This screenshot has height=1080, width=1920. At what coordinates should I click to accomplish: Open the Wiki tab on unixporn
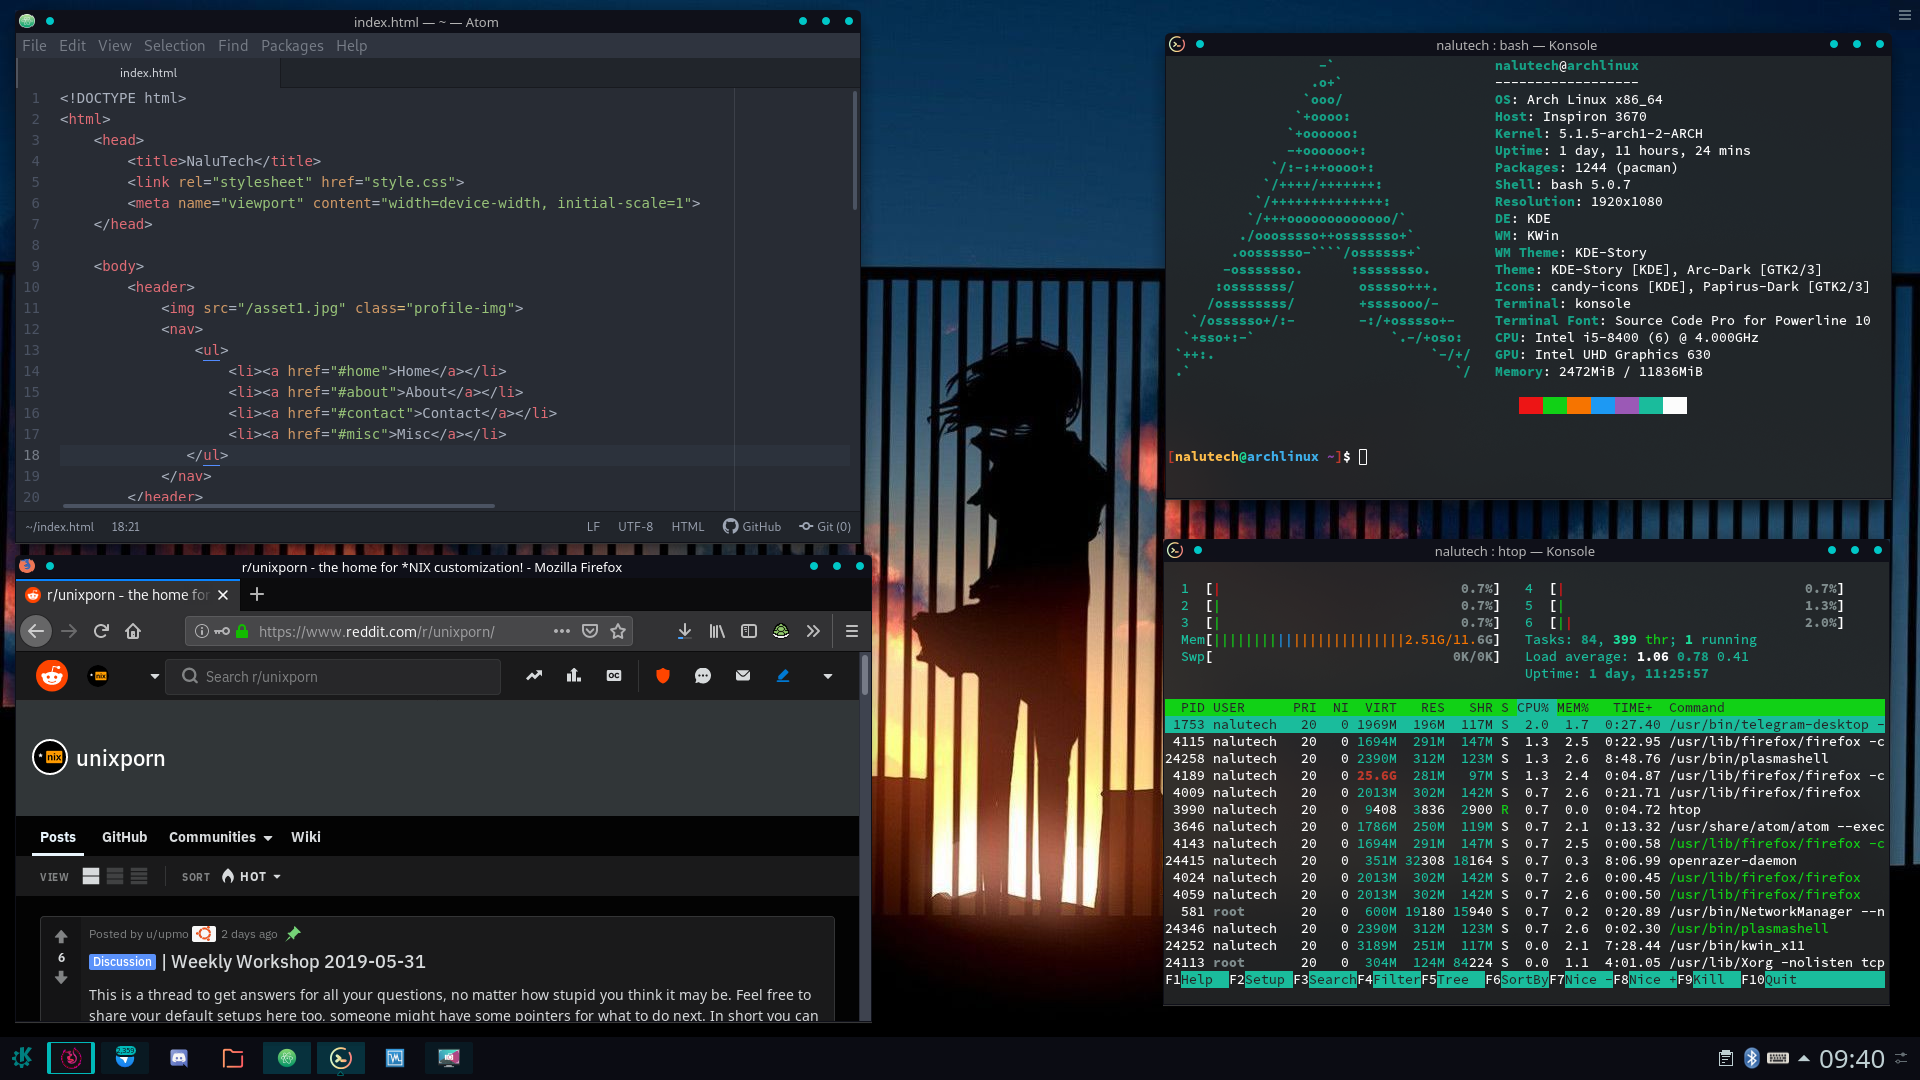tap(306, 837)
